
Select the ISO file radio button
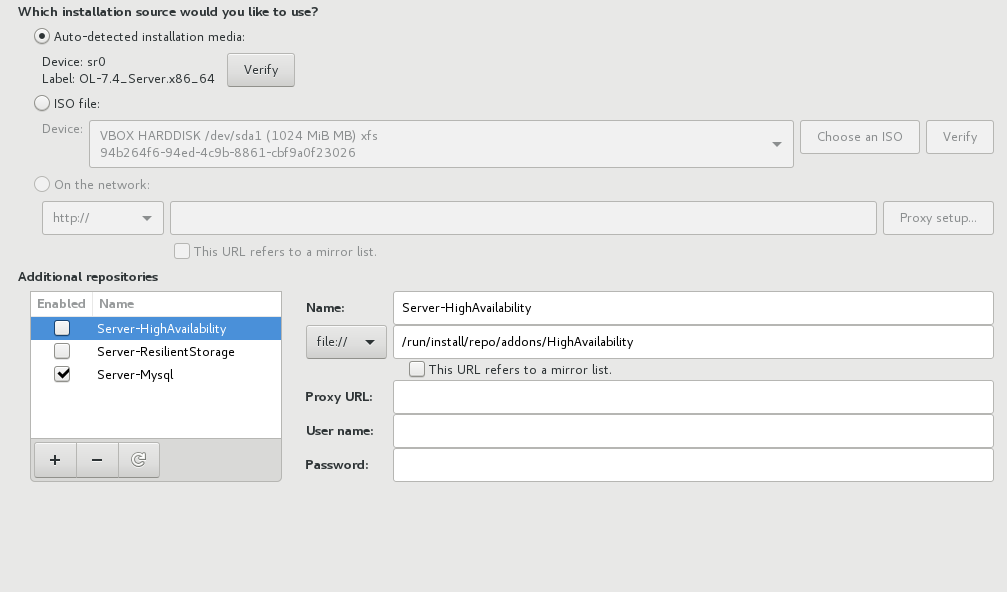(x=42, y=103)
